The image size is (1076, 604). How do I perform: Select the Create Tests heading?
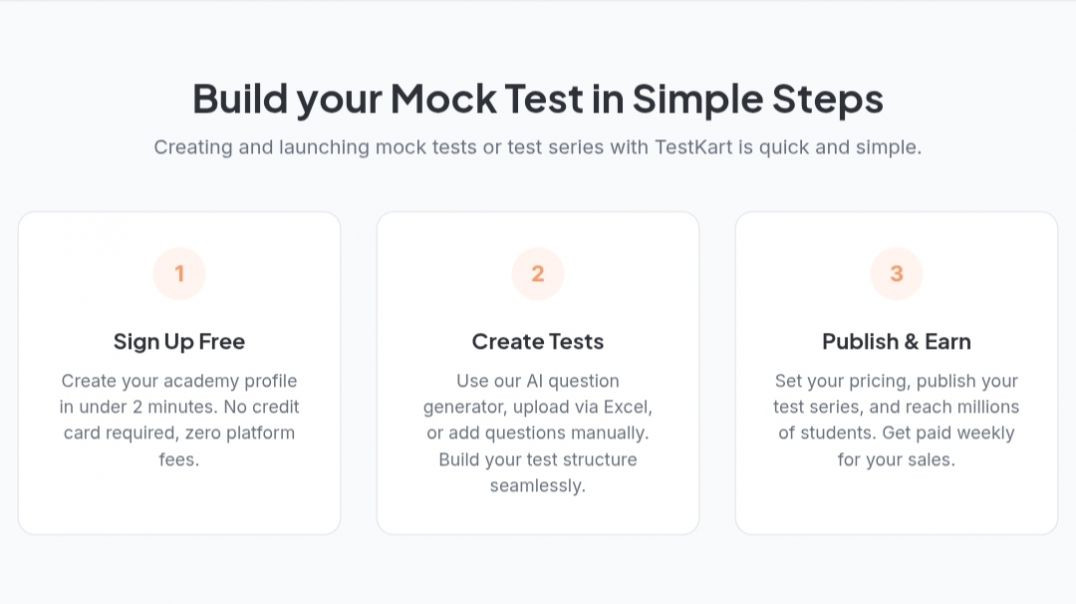[538, 342]
